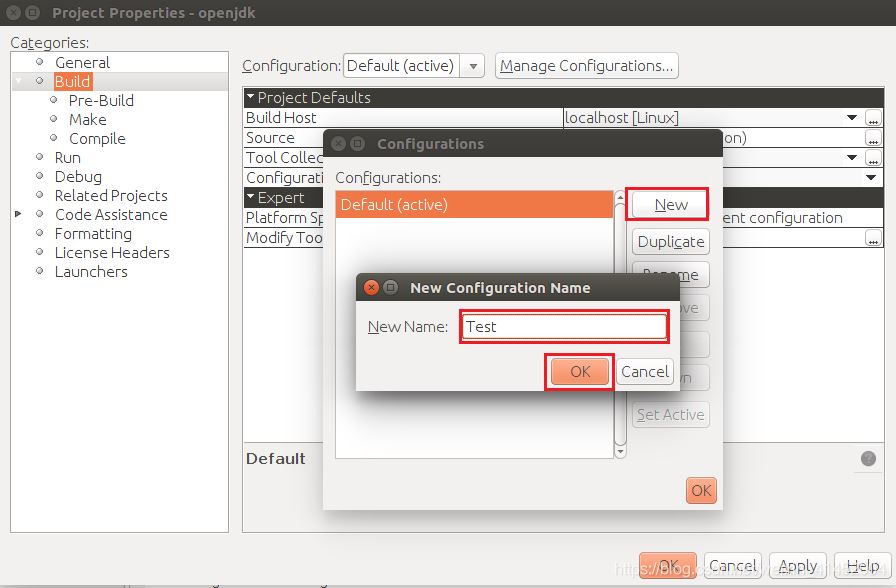Click the ellipsis button on Source row

coord(873,138)
